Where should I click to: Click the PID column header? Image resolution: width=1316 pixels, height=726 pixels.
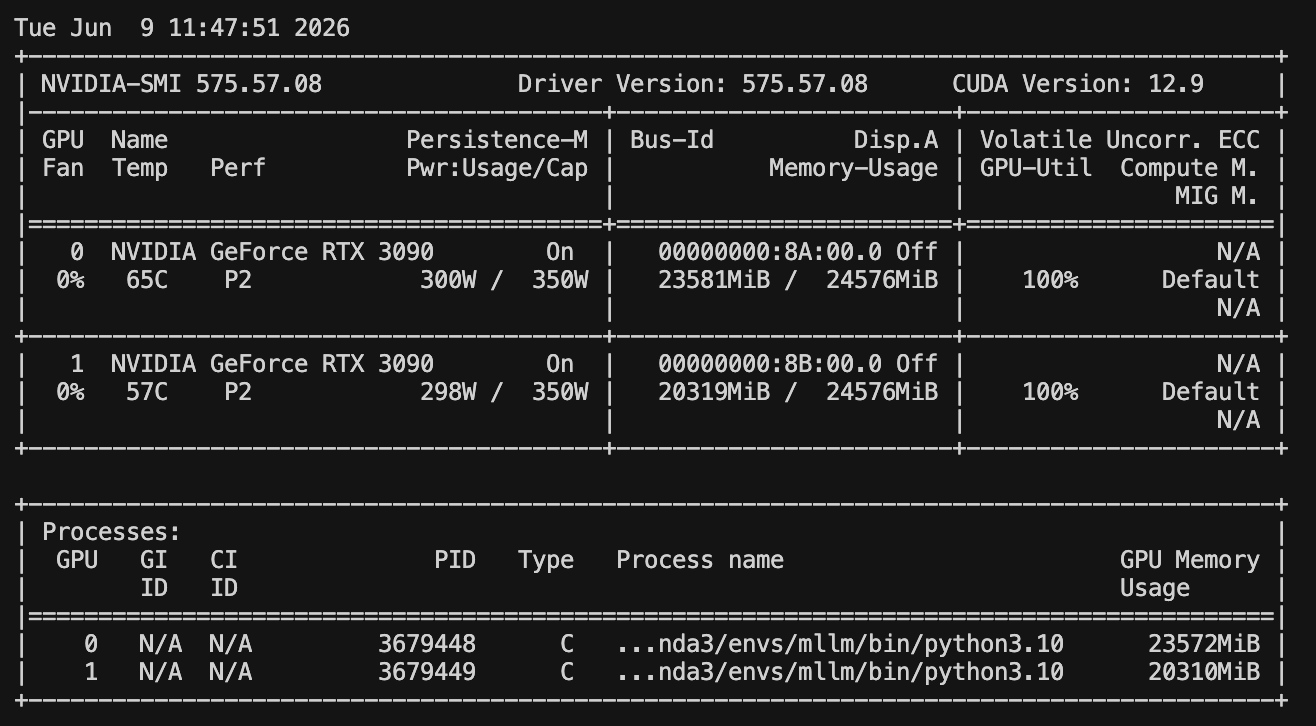[x=455, y=559]
